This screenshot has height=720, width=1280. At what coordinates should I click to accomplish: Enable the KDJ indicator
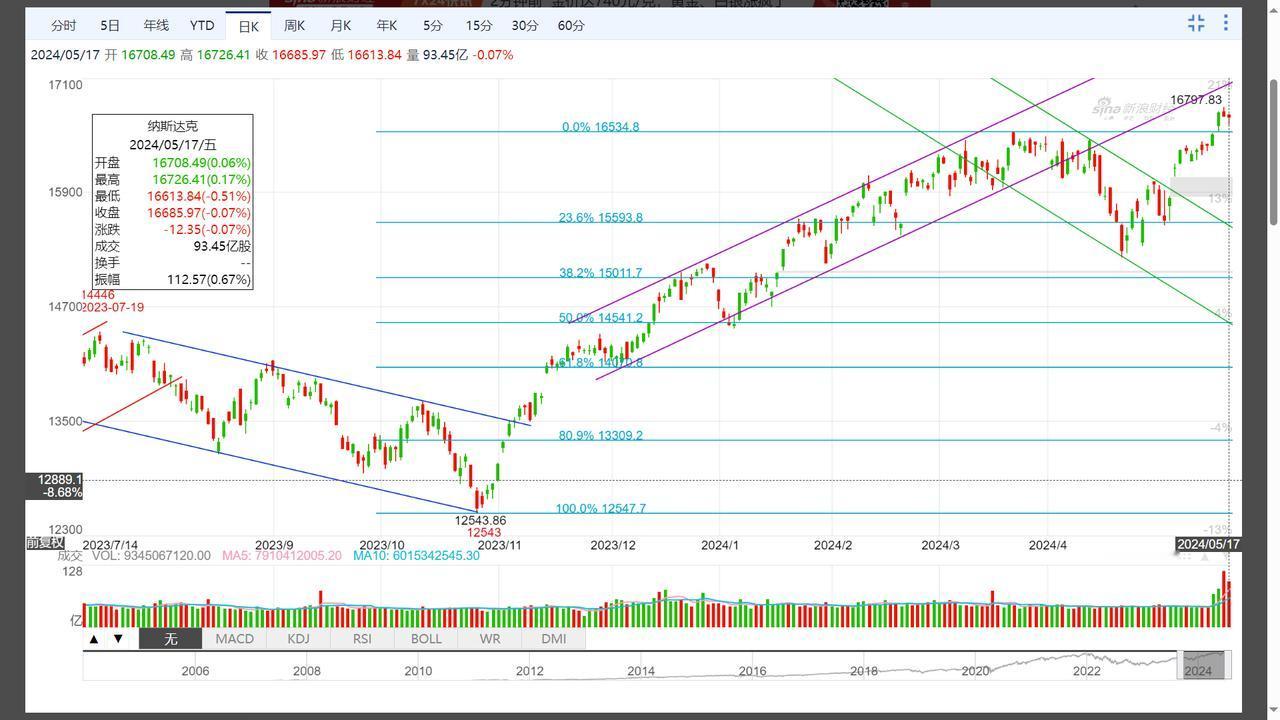pos(298,638)
